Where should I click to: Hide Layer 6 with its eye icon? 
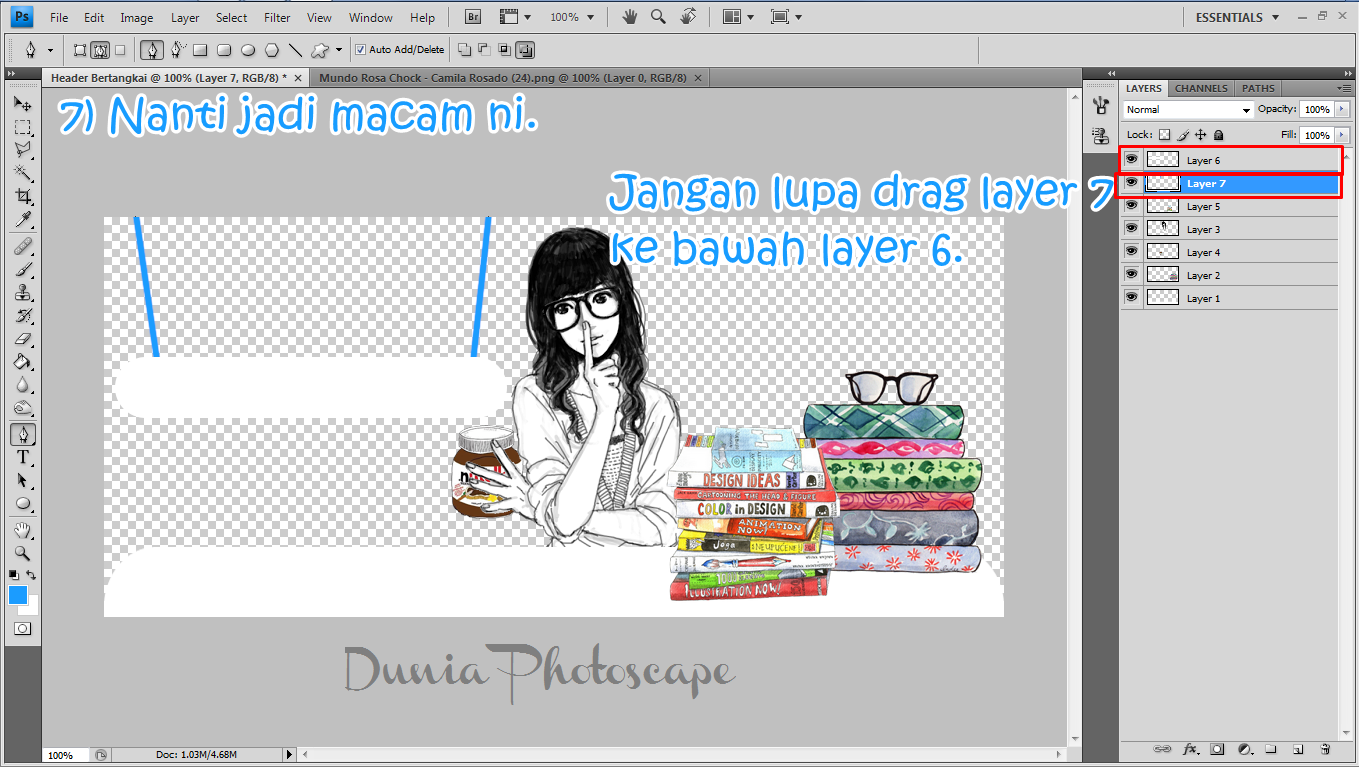tap(1131, 160)
